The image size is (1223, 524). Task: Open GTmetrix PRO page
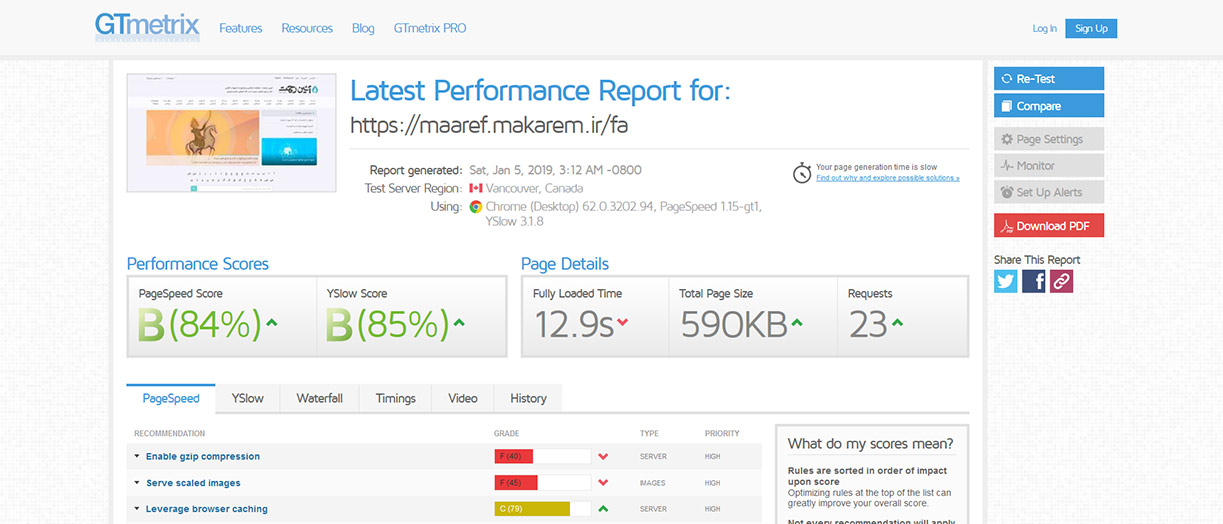point(430,28)
